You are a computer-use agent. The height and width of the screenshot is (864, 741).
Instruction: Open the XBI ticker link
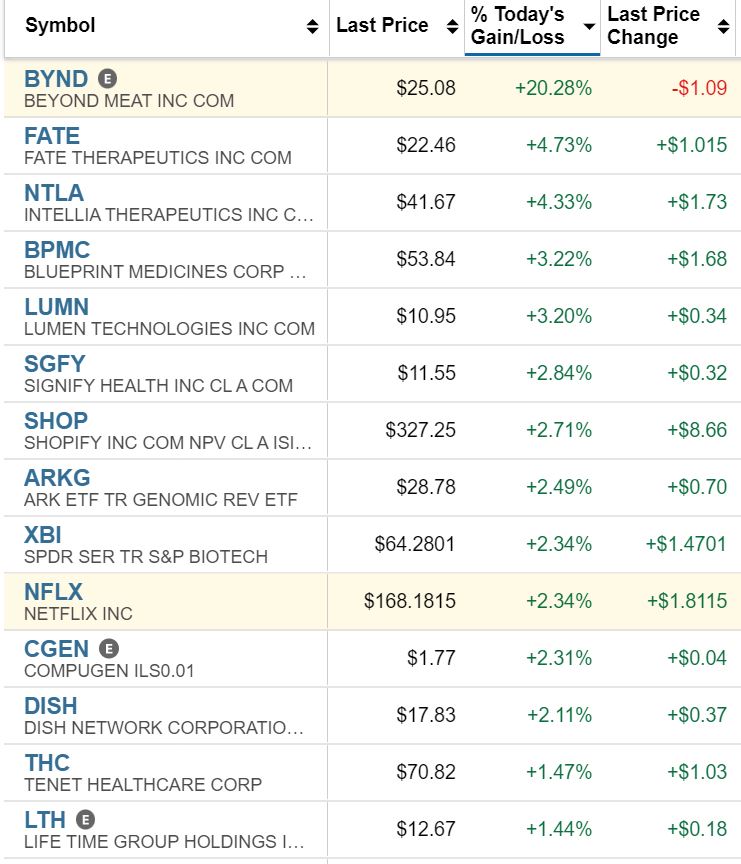[x=43, y=535]
